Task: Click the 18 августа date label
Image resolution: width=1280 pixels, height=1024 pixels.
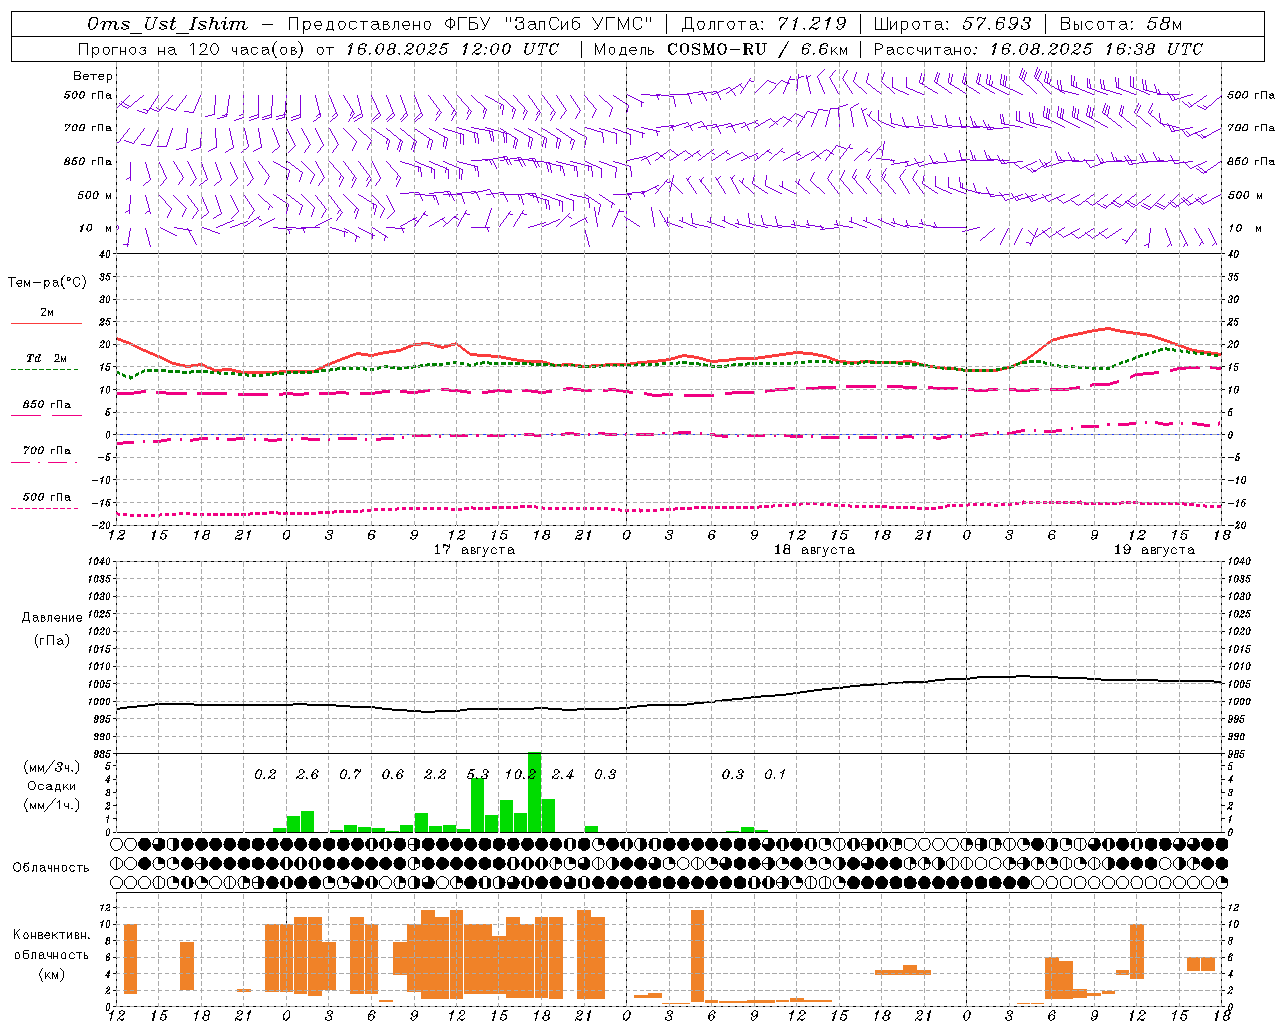Action: click(813, 550)
